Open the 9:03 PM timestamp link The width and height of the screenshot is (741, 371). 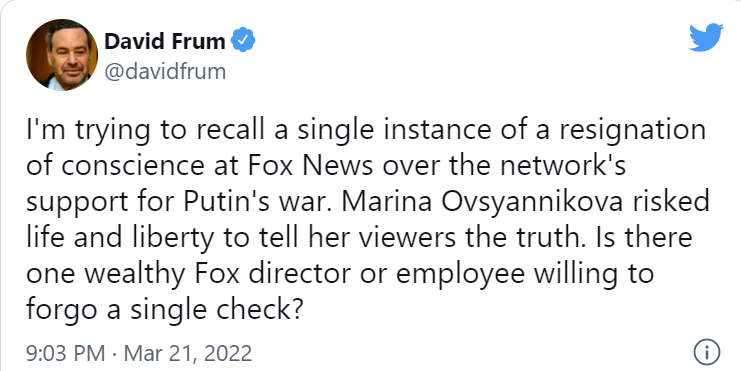[x=65, y=354]
